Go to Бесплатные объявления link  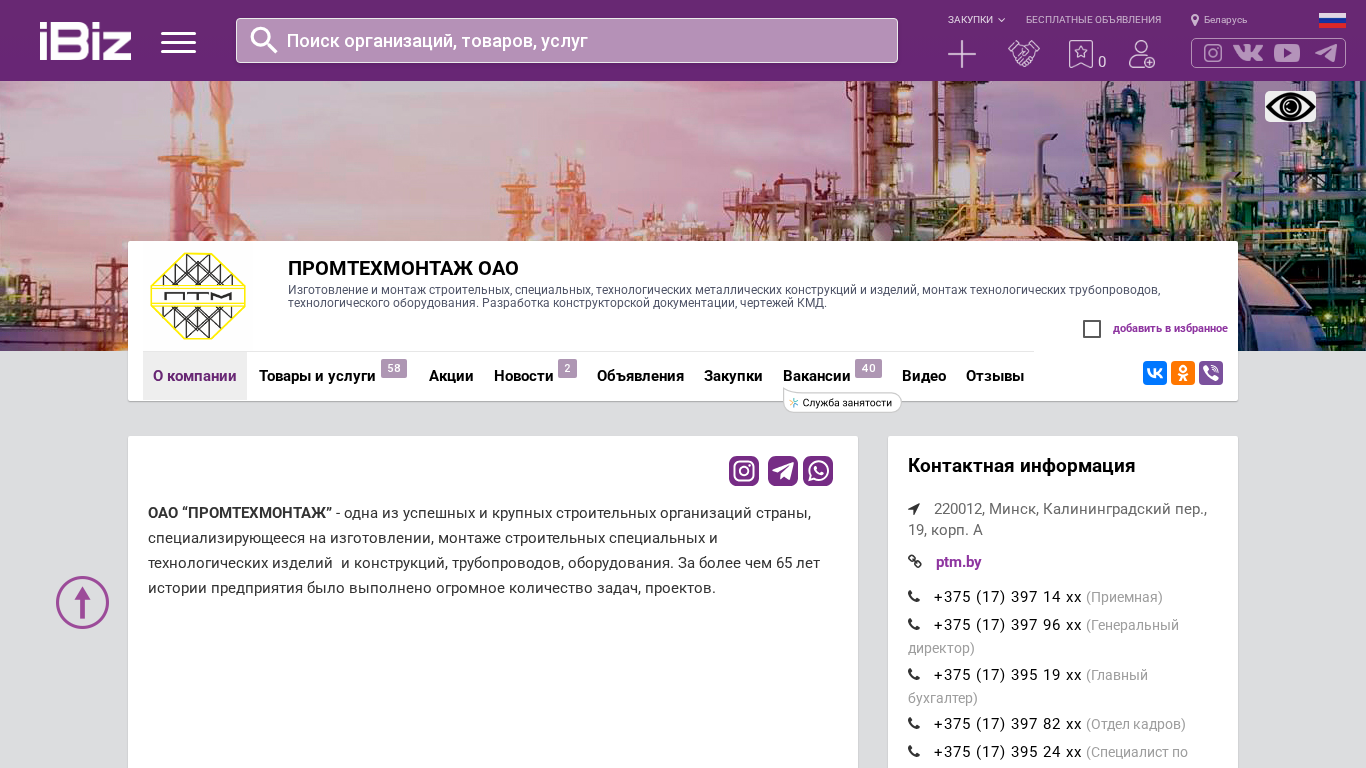[1093, 20]
